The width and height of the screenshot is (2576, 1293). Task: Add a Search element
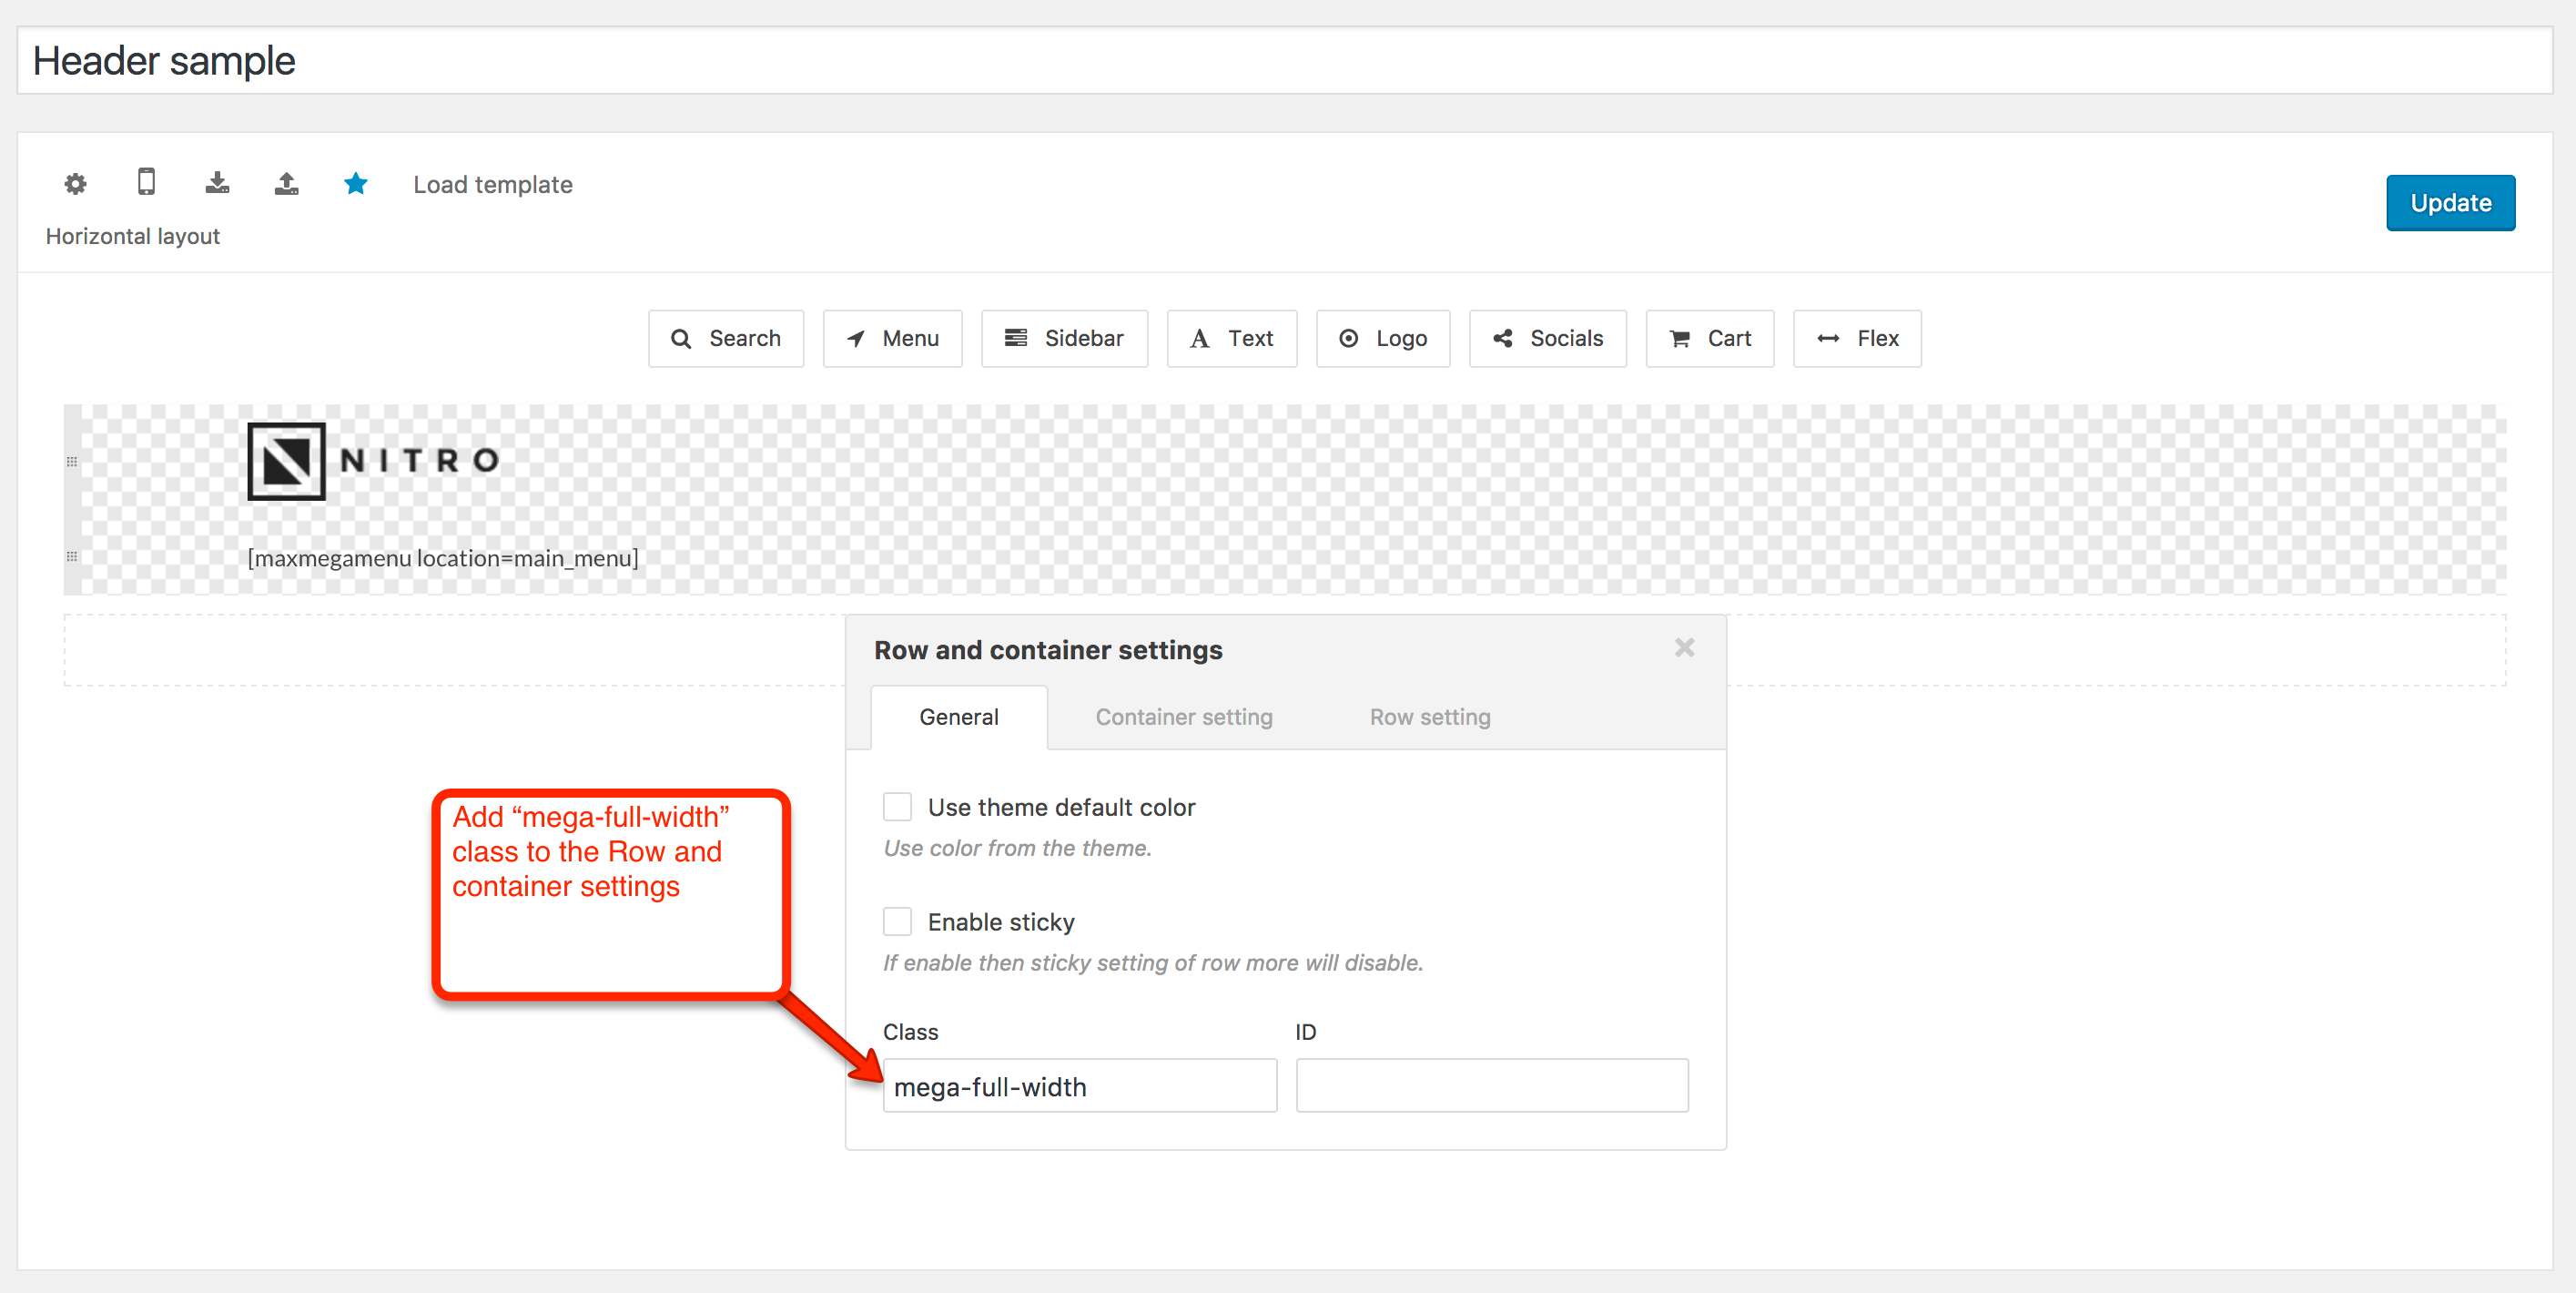(x=725, y=339)
